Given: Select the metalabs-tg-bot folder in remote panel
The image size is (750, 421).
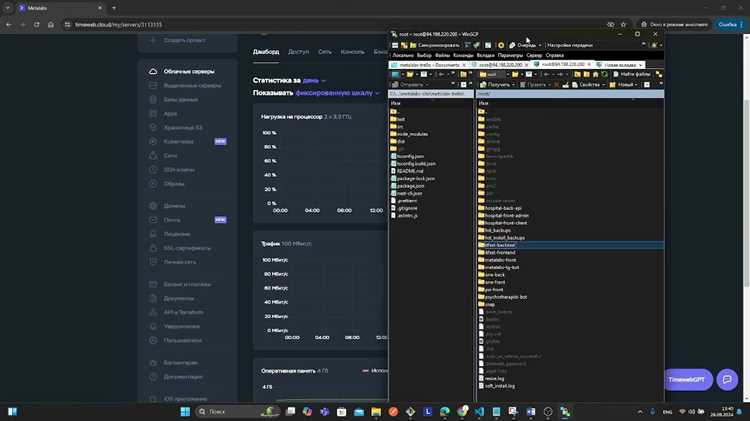Looking at the screenshot, I should pyautogui.click(x=498, y=267).
